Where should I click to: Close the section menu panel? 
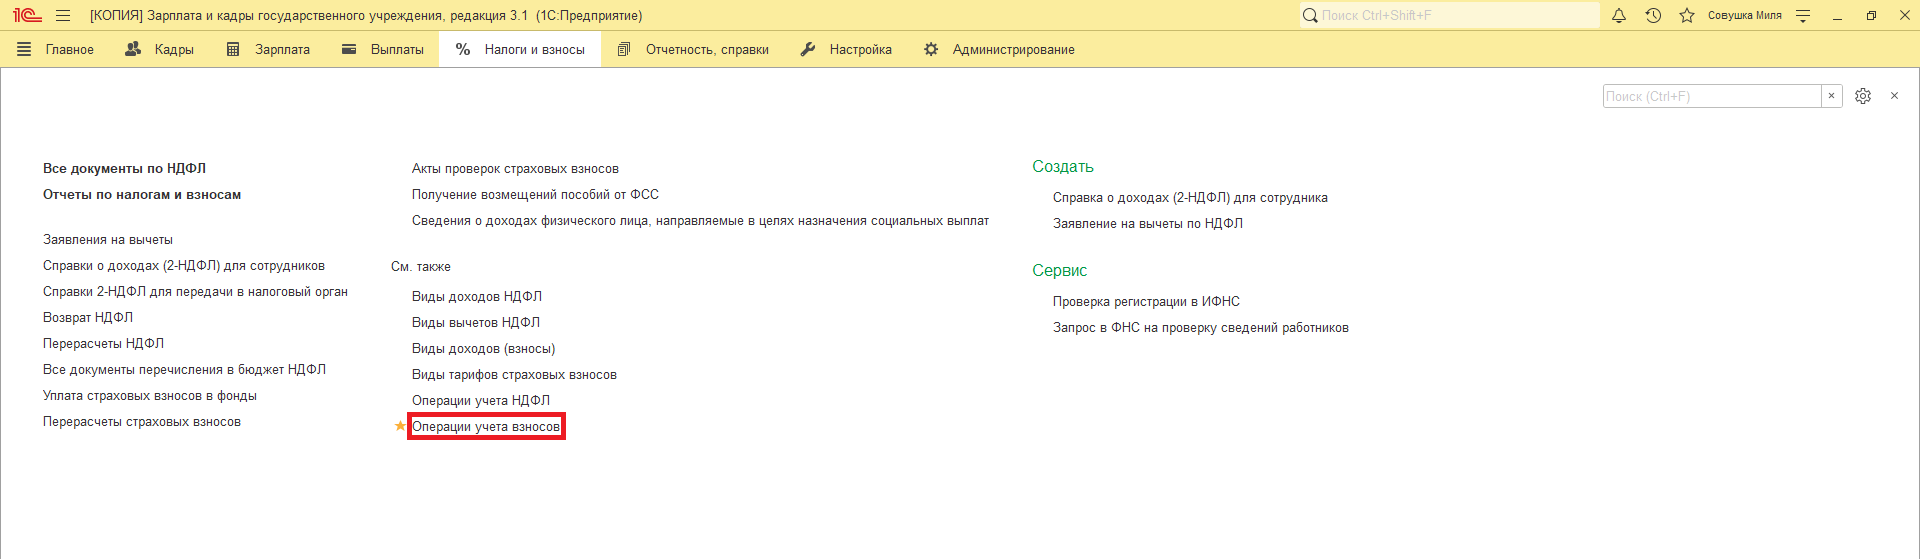point(1894,96)
